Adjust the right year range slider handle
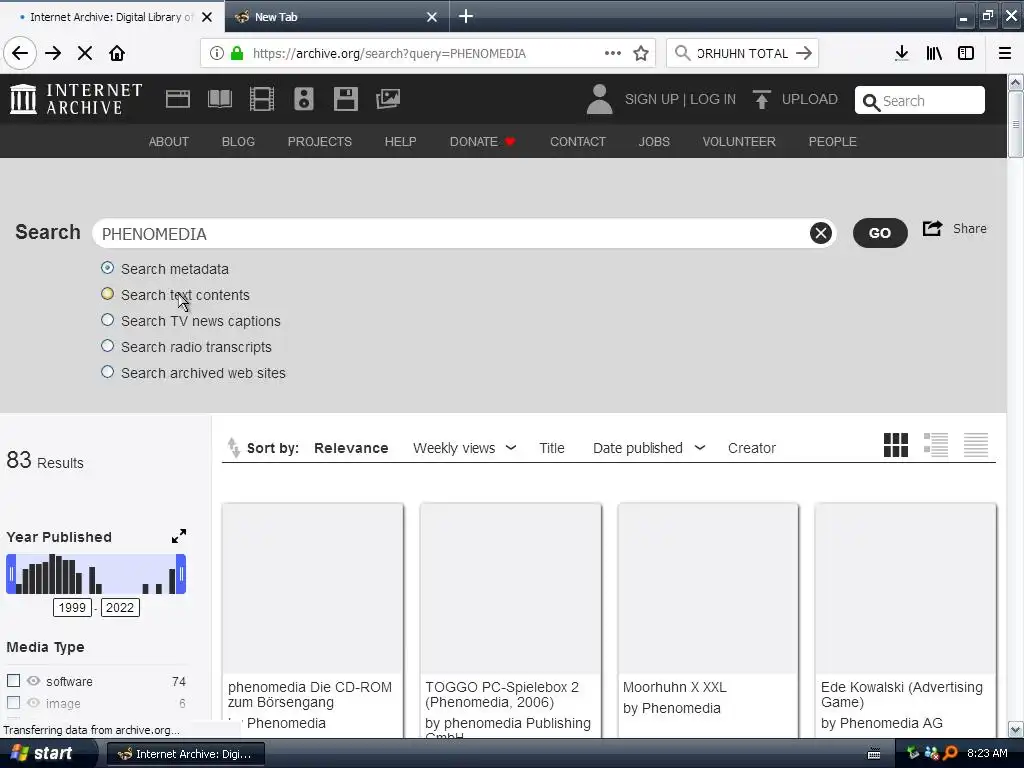Viewport: 1024px width, 768px height. (181, 574)
